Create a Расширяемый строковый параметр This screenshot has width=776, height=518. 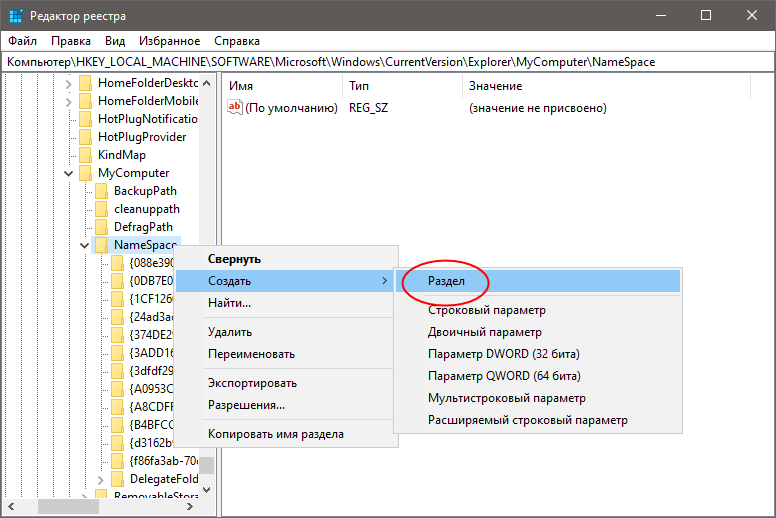point(538,420)
